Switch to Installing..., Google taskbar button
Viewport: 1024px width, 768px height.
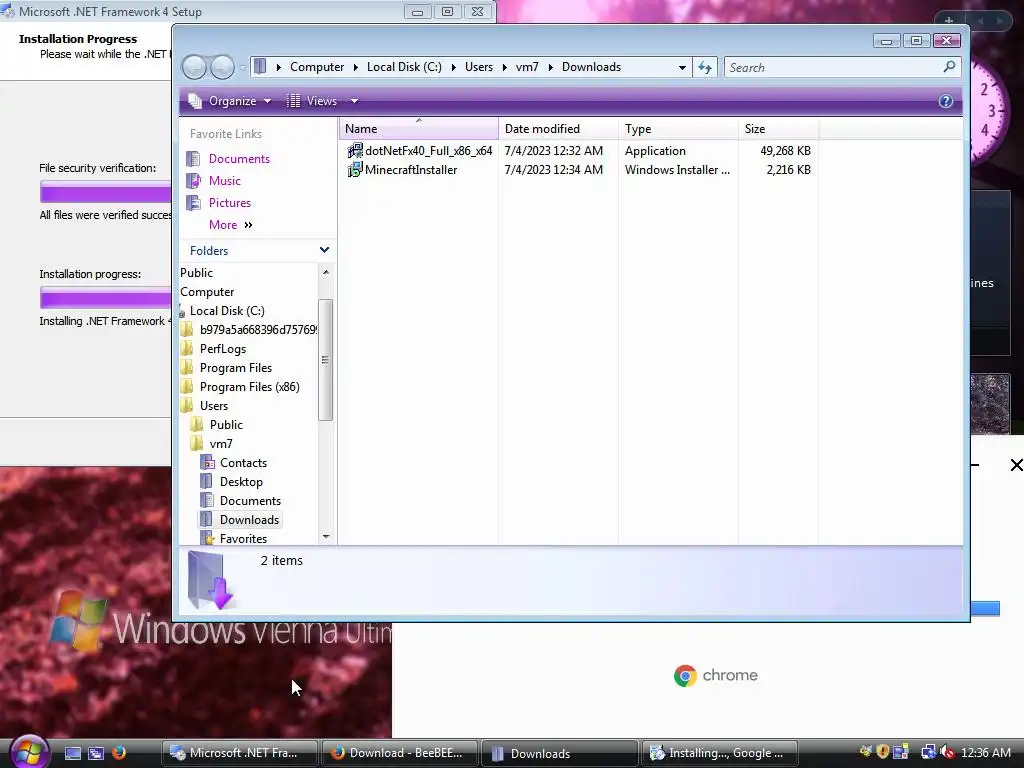(x=720, y=753)
